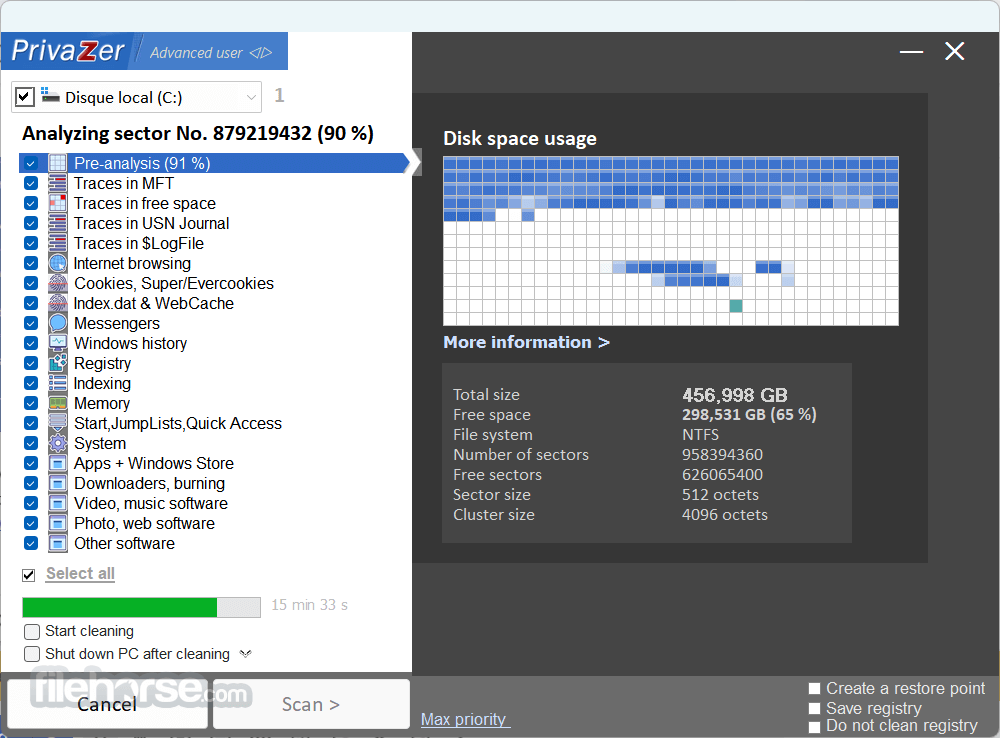1000x738 pixels.
Task: Click the Cancel button
Action: click(107, 704)
